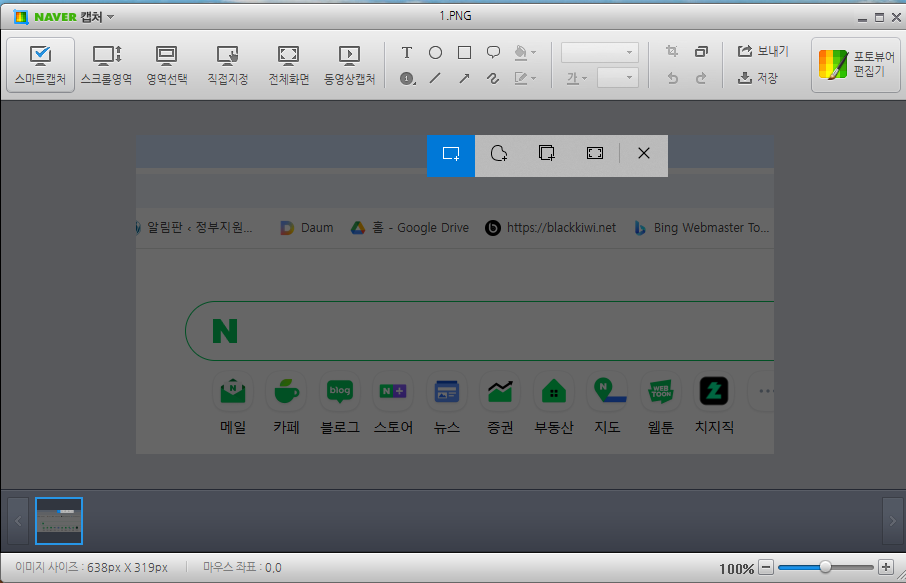Click the 보내기 send button
The height and width of the screenshot is (583, 906).
[763, 51]
